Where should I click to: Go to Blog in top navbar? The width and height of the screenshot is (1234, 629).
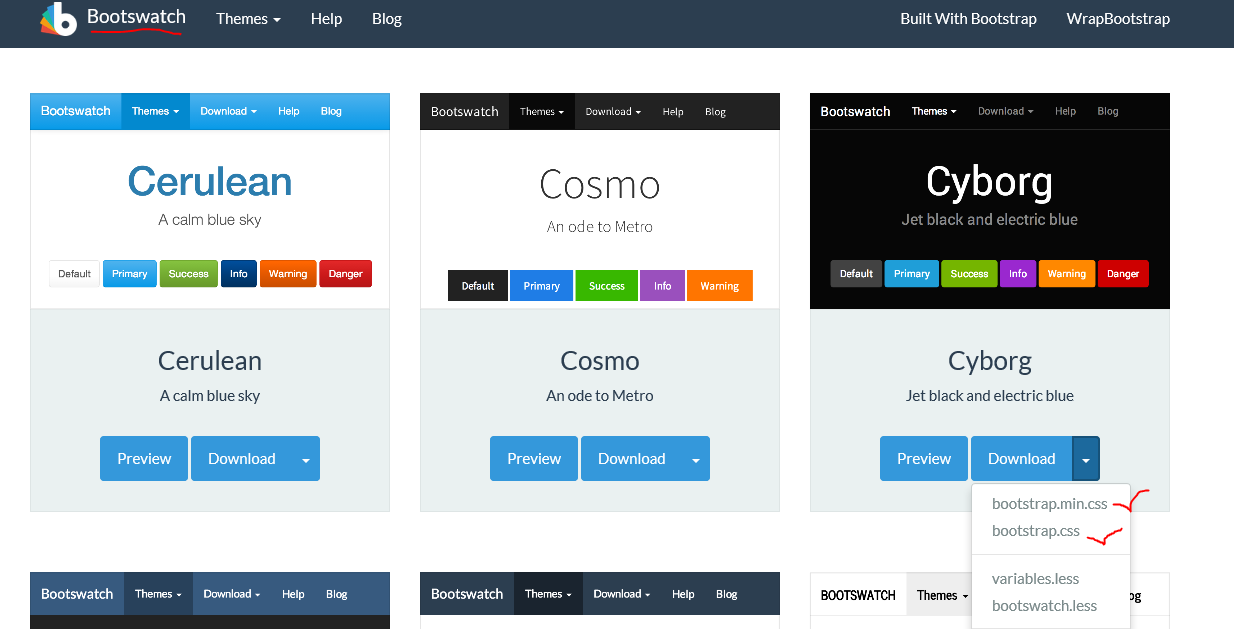[x=387, y=19]
